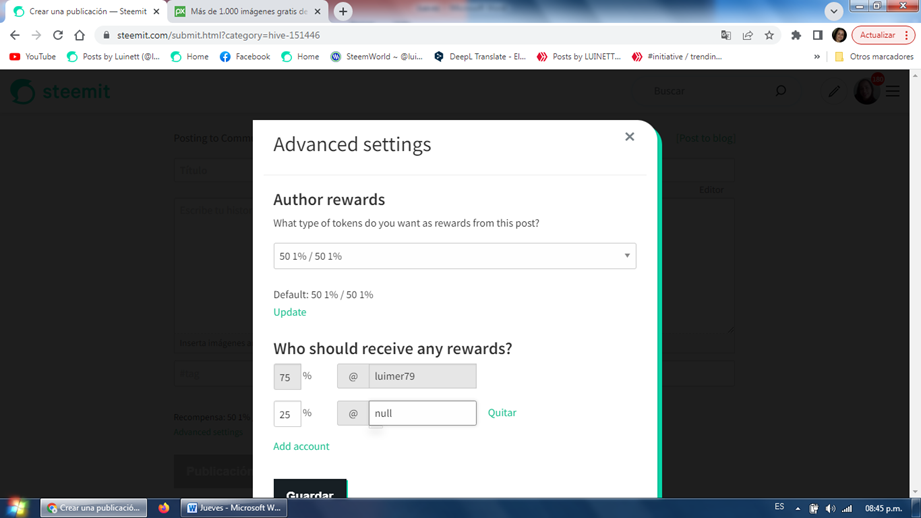Click the page scrollbar up arrow
The image size is (921, 518).
tap(915, 75)
